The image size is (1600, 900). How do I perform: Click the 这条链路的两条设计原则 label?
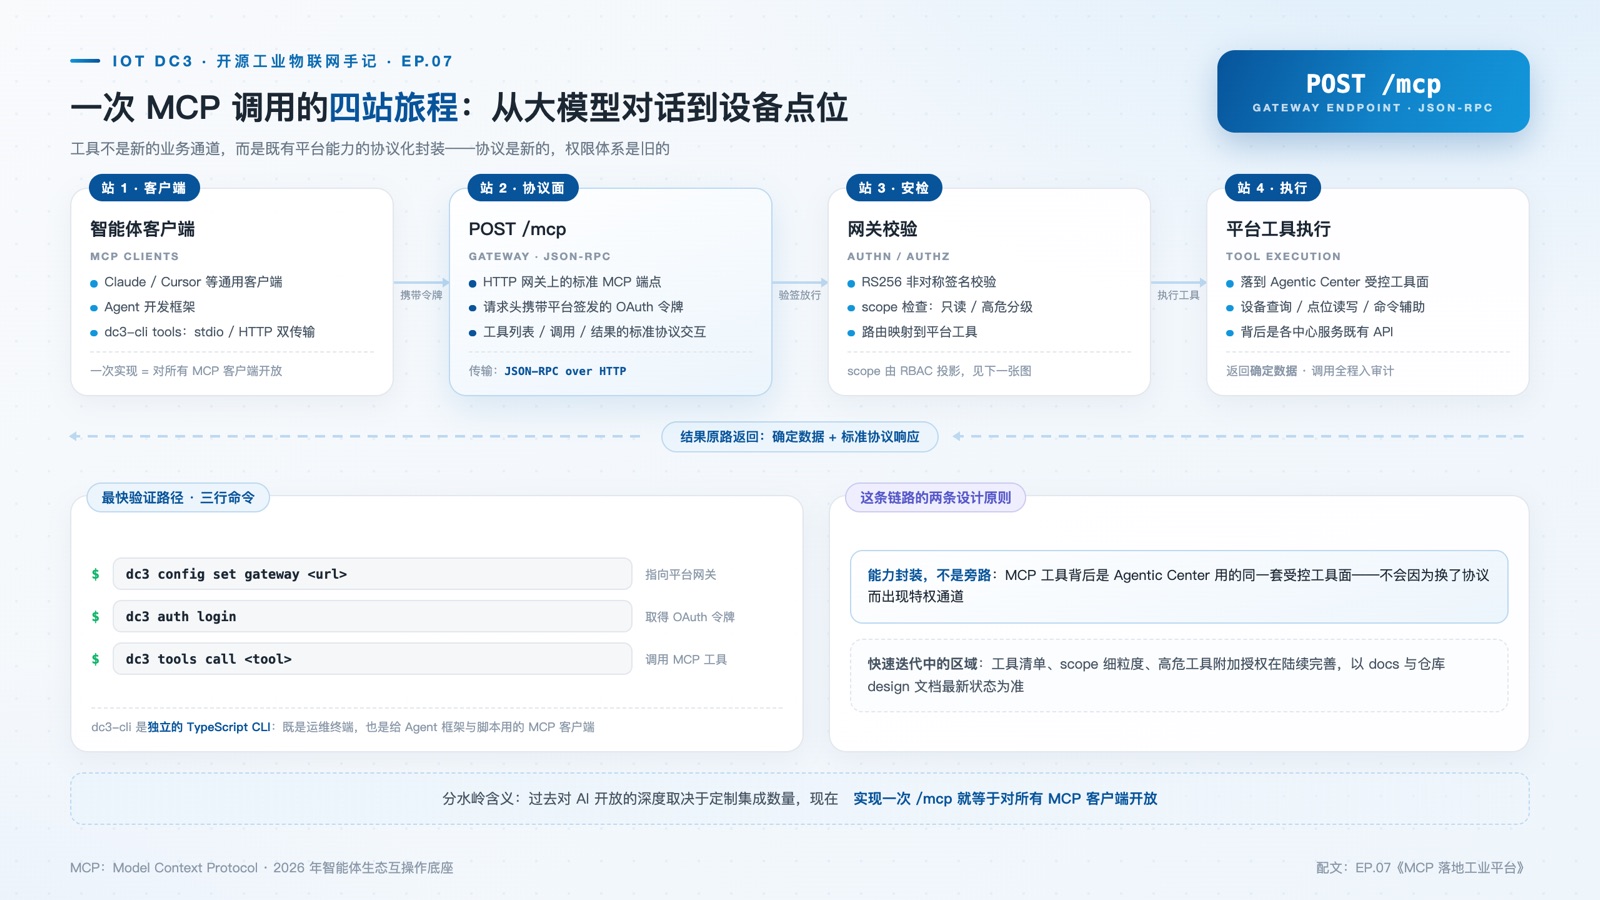[x=935, y=497]
